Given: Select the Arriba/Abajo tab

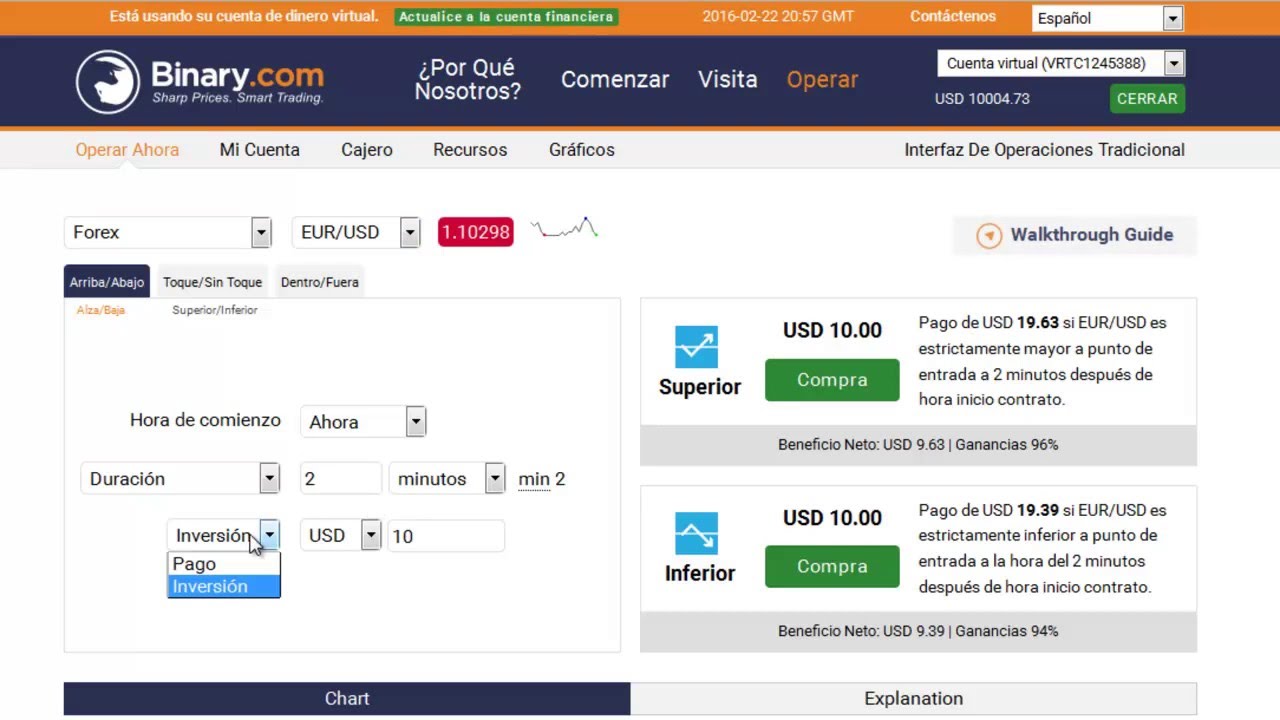Looking at the screenshot, I should pos(107,282).
